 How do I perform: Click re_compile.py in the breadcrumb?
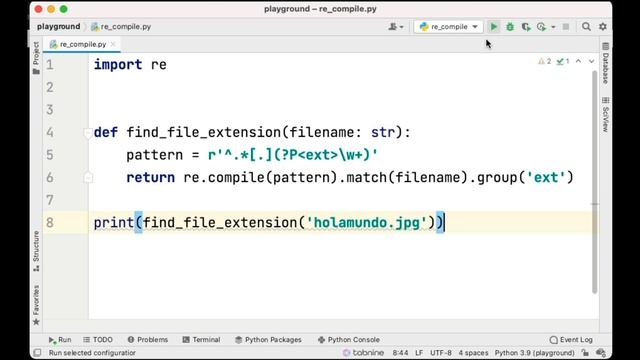click(x=121, y=27)
